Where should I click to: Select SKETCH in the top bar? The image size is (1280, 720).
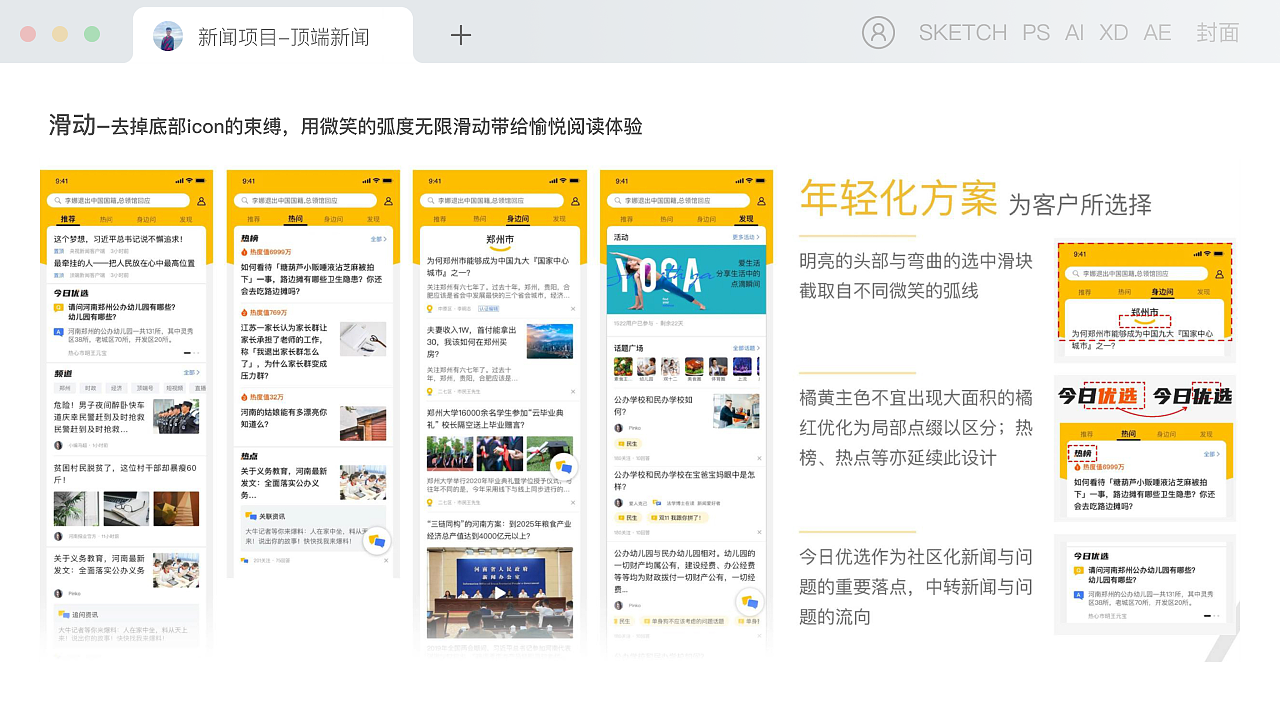point(963,33)
